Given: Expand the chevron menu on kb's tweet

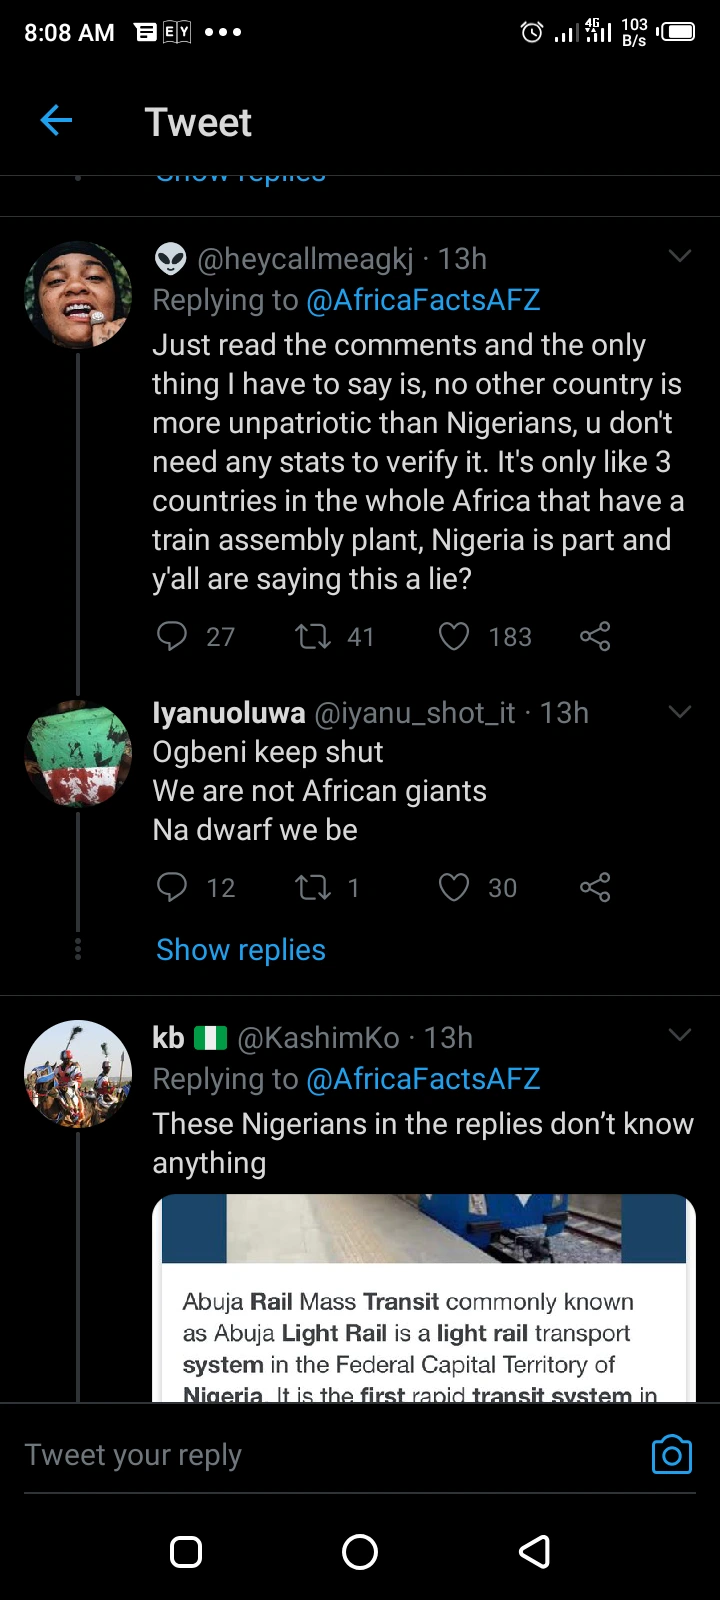Looking at the screenshot, I should click(680, 1035).
